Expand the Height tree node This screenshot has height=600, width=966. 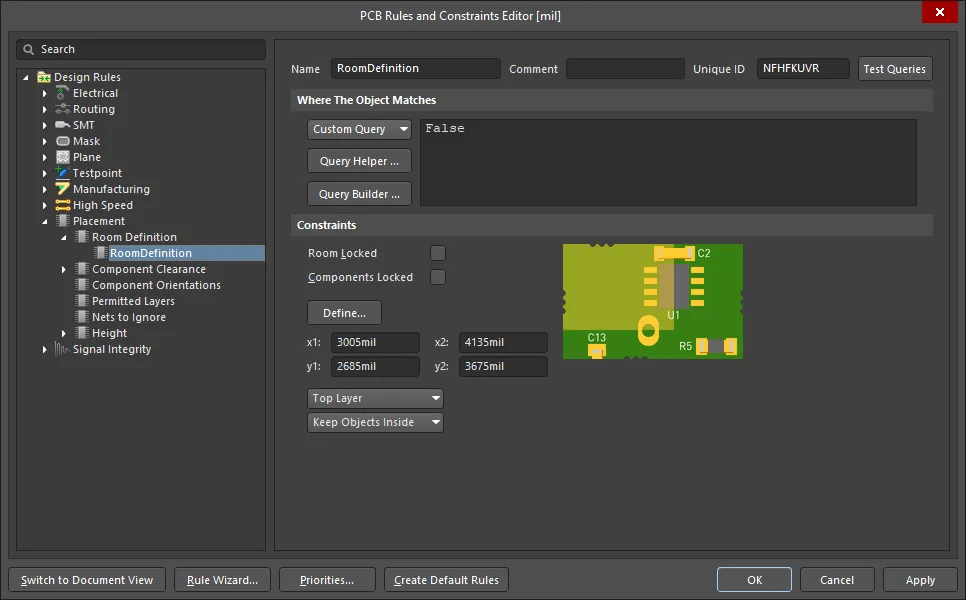tap(63, 333)
